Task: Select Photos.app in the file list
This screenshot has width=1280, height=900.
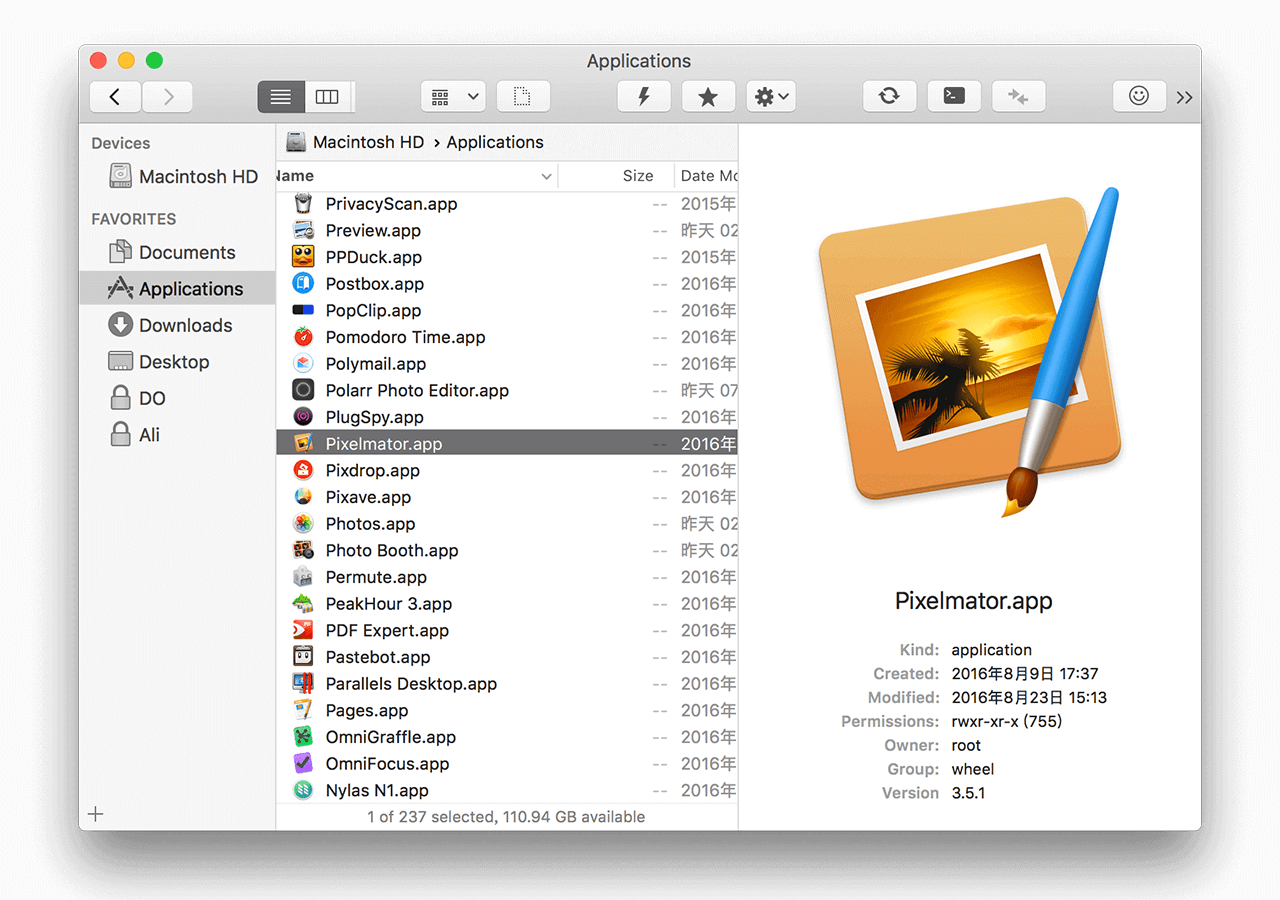Action: 370,524
